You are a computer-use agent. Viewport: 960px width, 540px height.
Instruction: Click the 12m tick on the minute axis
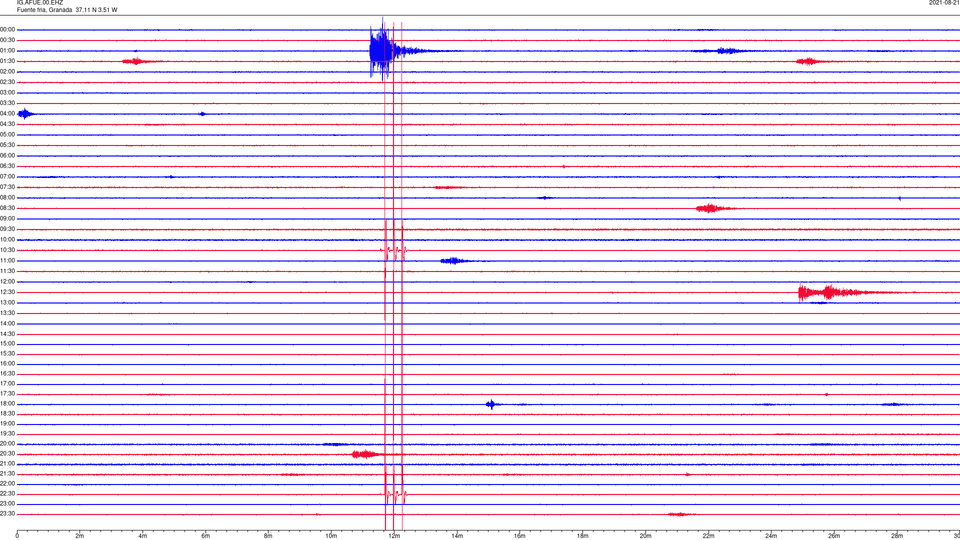(394, 536)
